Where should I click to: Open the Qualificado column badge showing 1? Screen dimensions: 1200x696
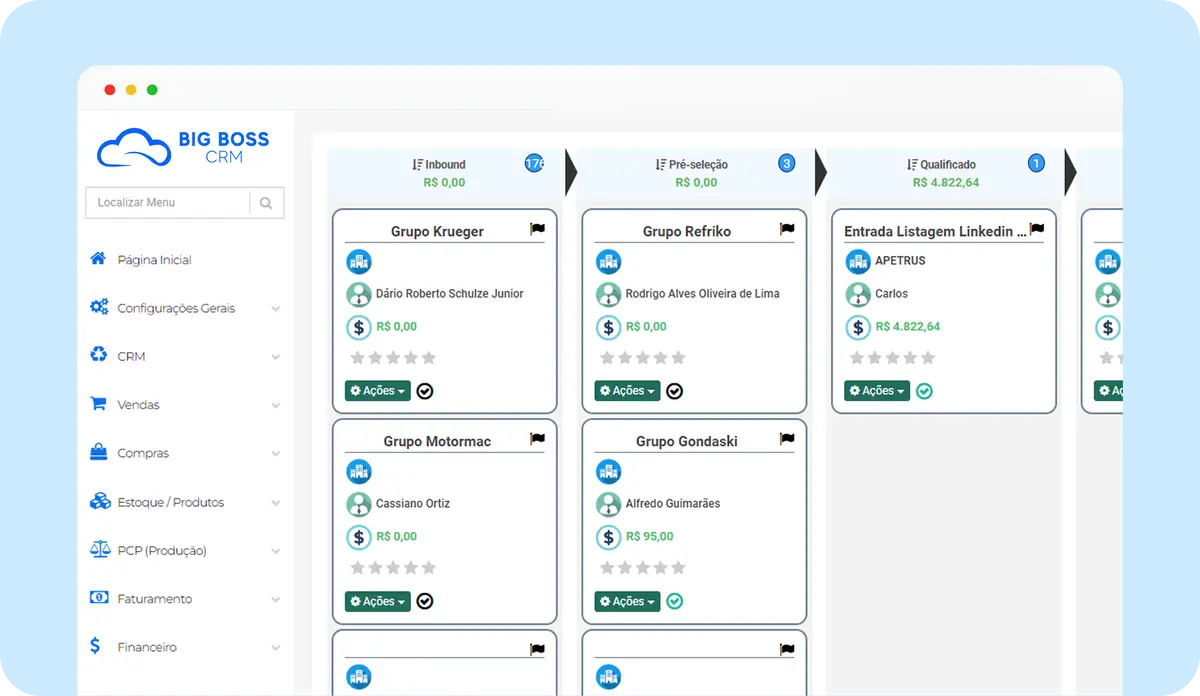[1036, 163]
